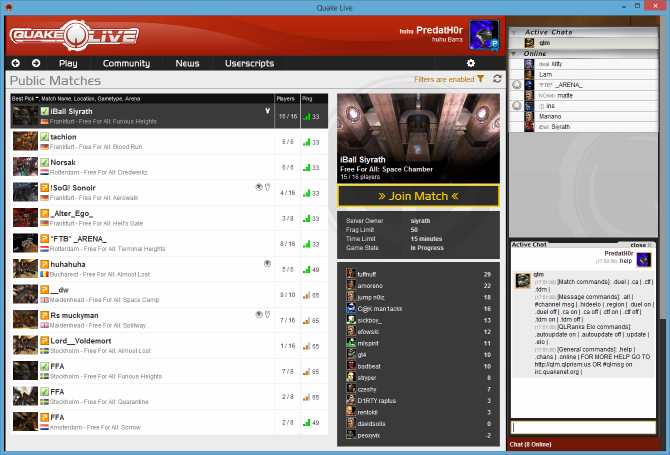670x455 pixels.
Task: Open the Userscripts menu
Action: tap(250, 63)
